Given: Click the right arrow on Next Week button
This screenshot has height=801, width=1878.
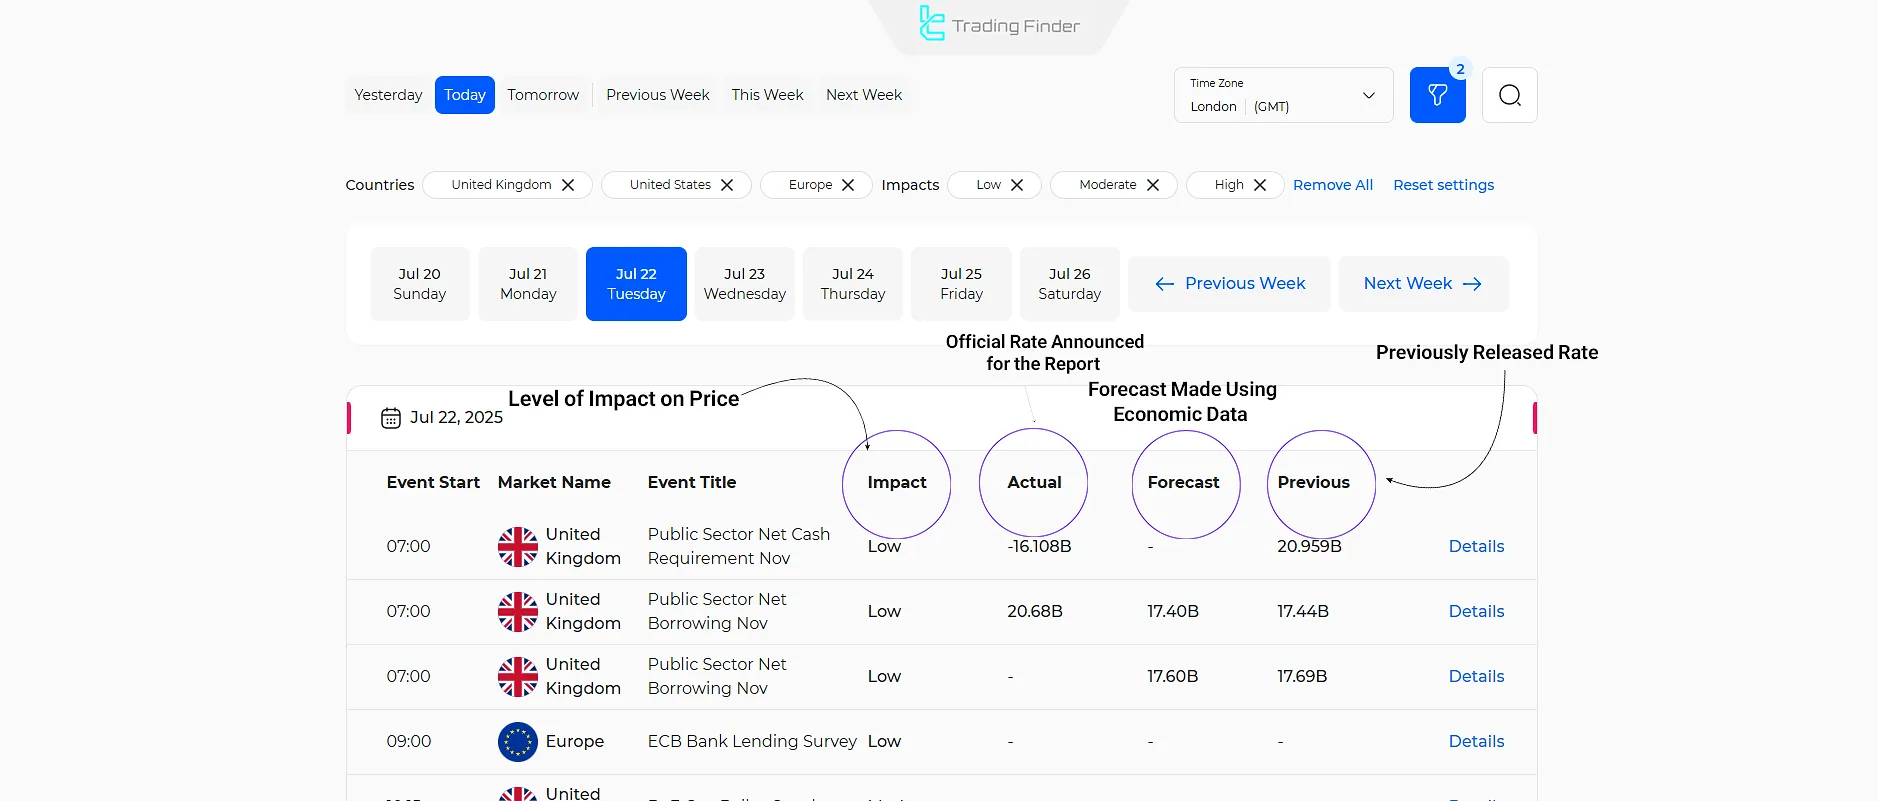Looking at the screenshot, I should (x=1472, y=284).
